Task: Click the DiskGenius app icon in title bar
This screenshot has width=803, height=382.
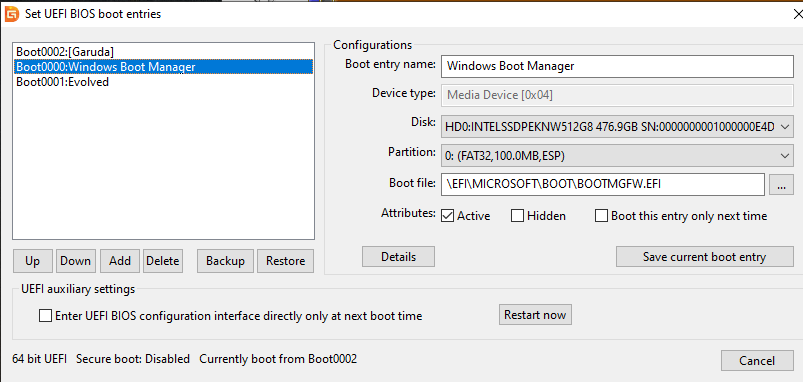Action: click(11, 14)
